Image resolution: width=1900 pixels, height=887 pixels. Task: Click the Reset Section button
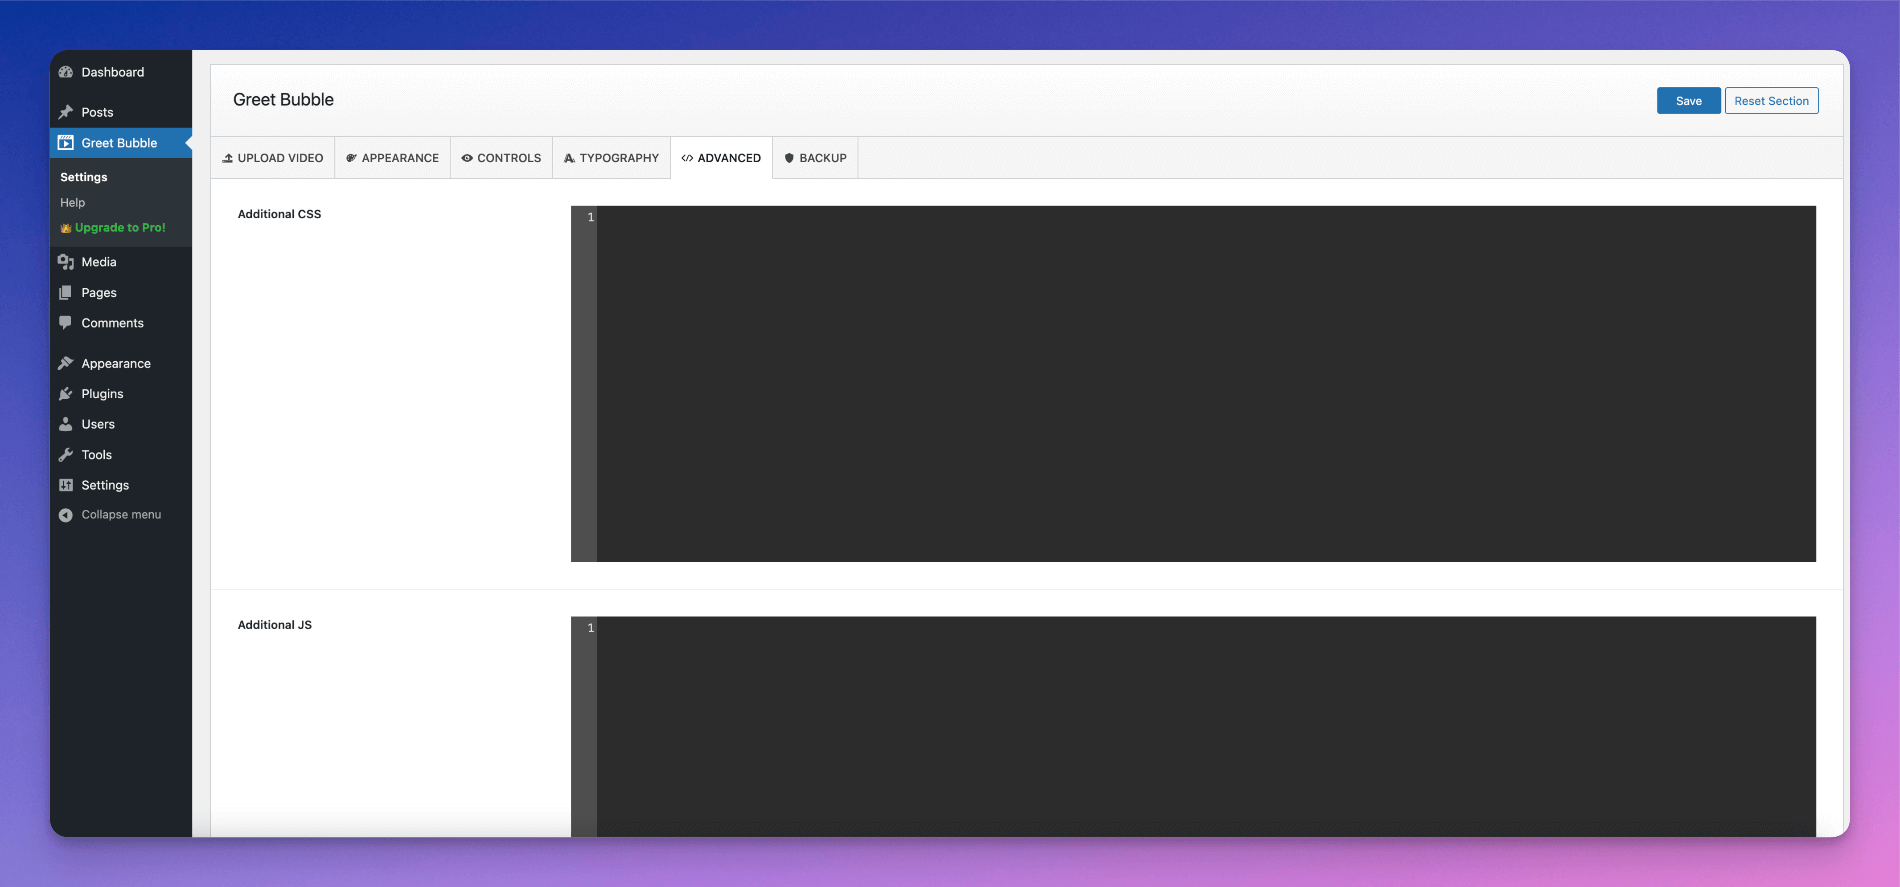[1772, 101]
